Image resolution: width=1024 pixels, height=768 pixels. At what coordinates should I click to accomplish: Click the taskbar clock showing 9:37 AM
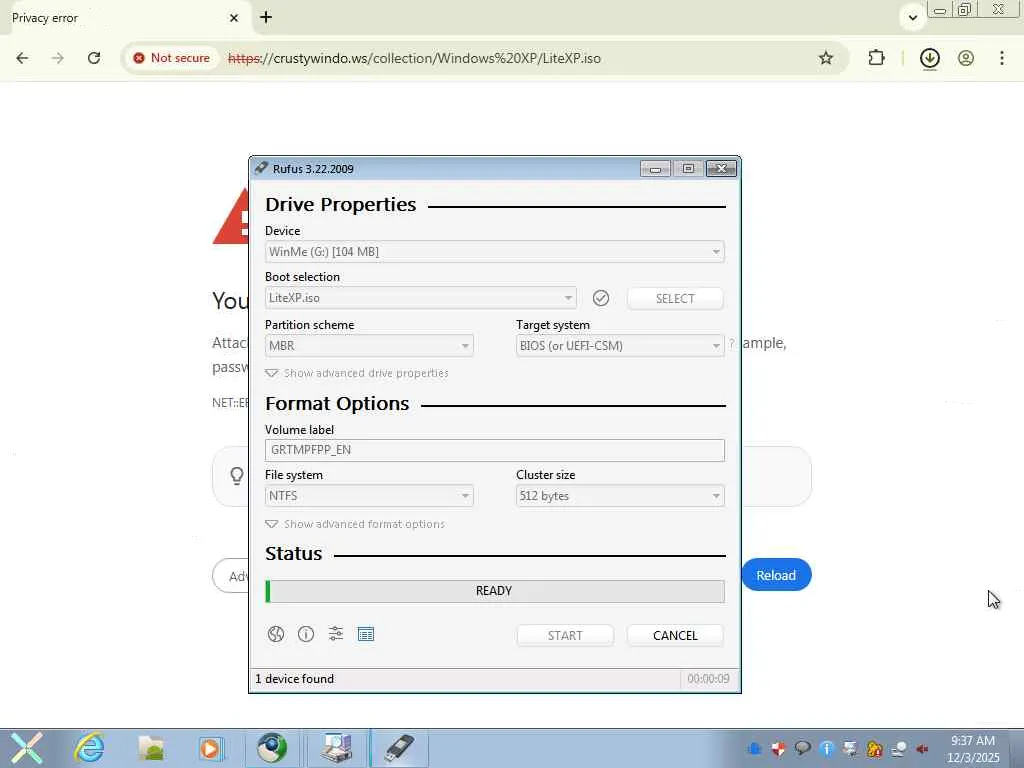click(x=973, y=749)
